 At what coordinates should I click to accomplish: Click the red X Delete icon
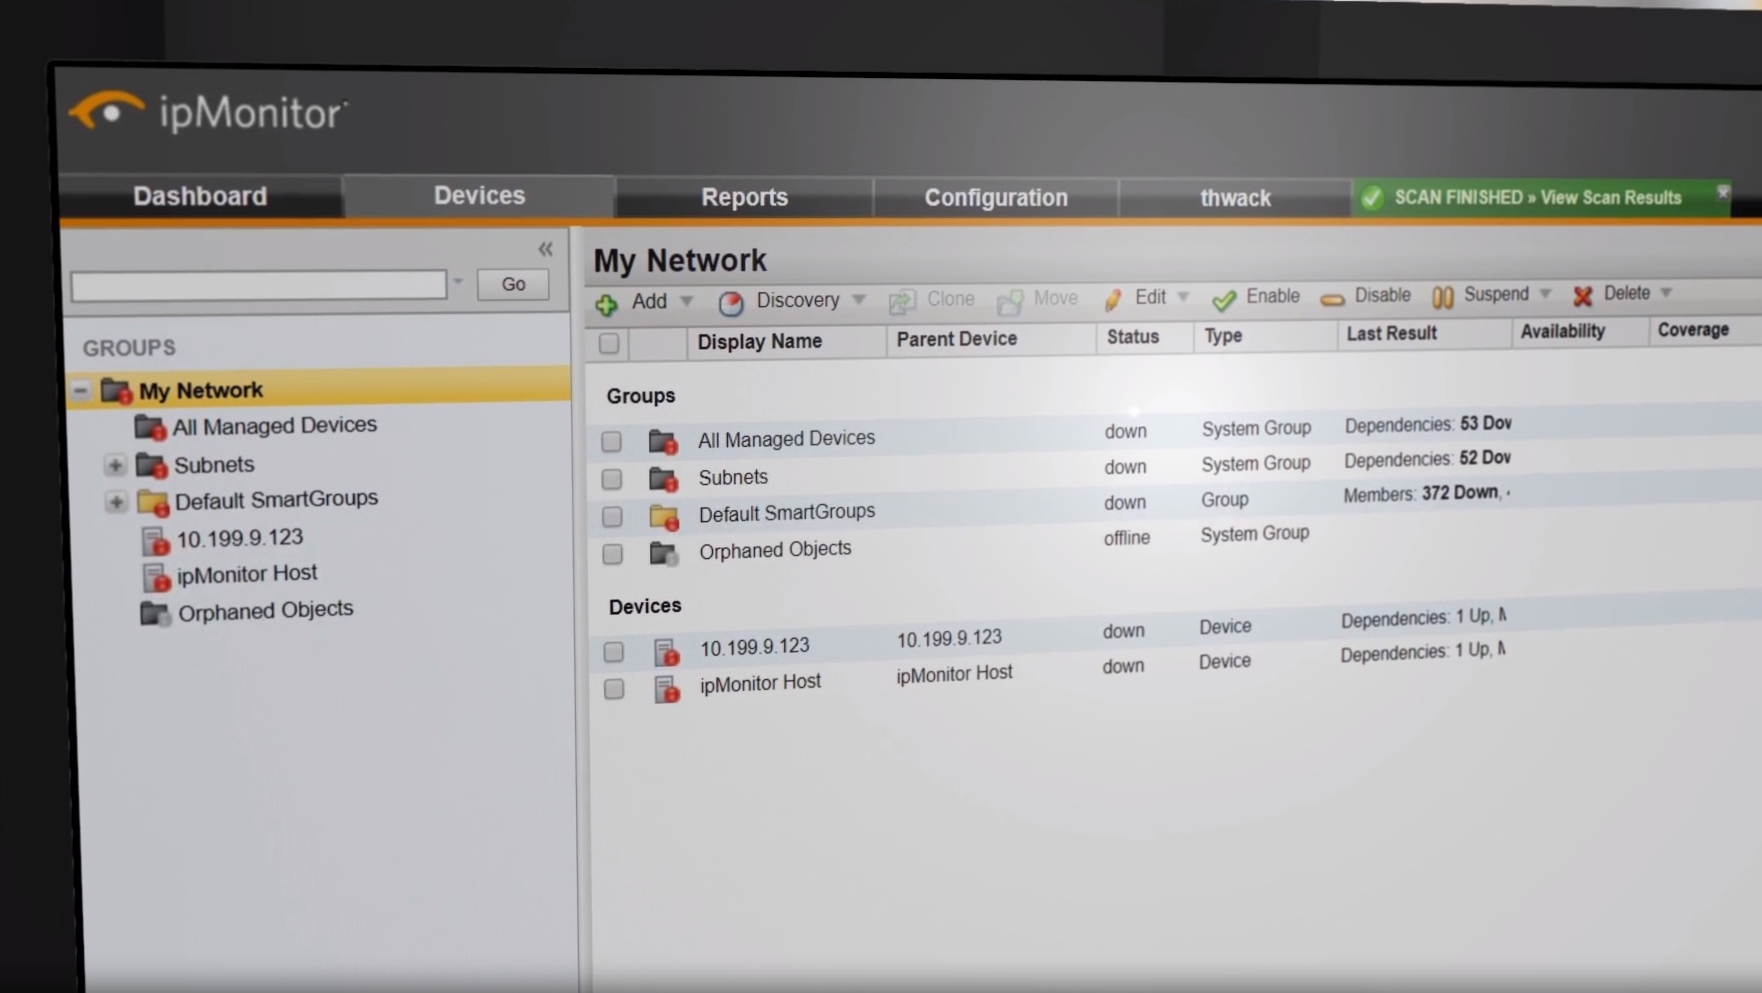[1582, 295]
